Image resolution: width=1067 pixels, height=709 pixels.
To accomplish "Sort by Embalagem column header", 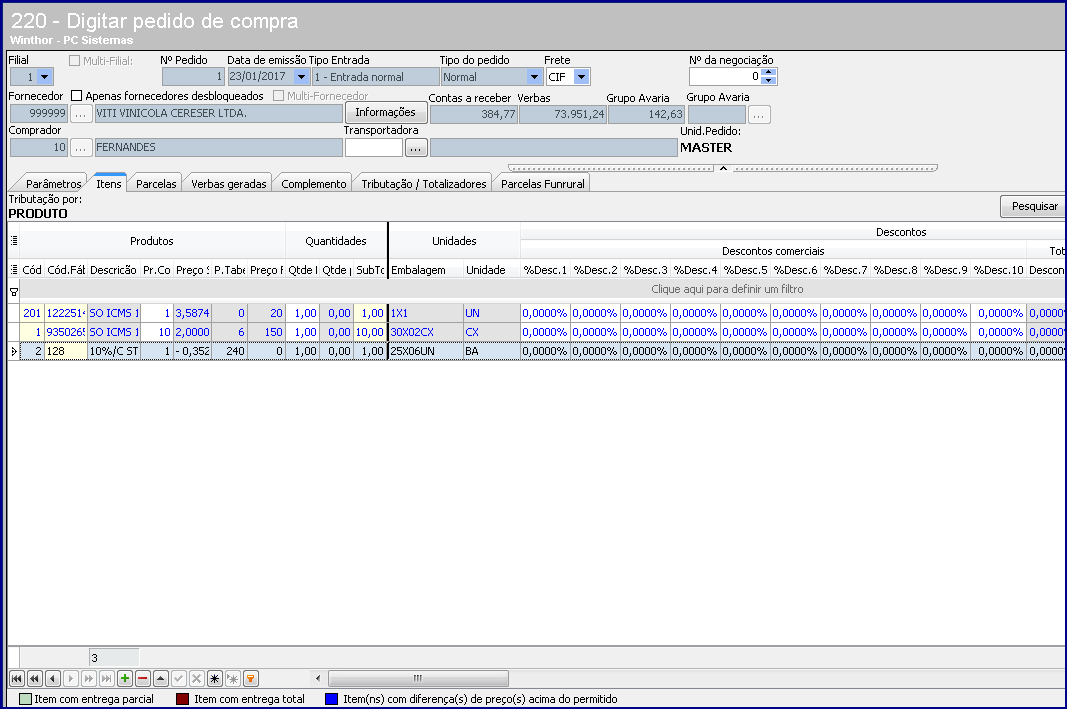I will point(426,270).
